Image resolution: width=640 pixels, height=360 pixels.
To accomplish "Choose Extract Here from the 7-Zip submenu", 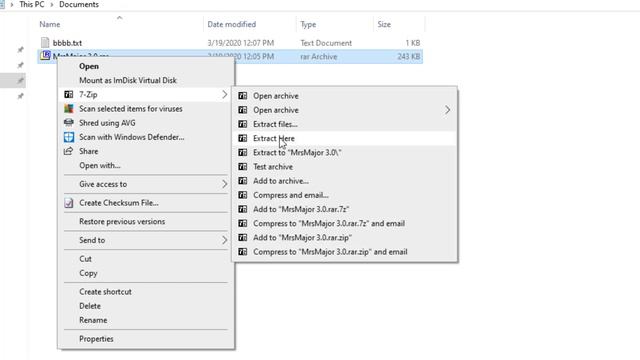I will 273,138.
